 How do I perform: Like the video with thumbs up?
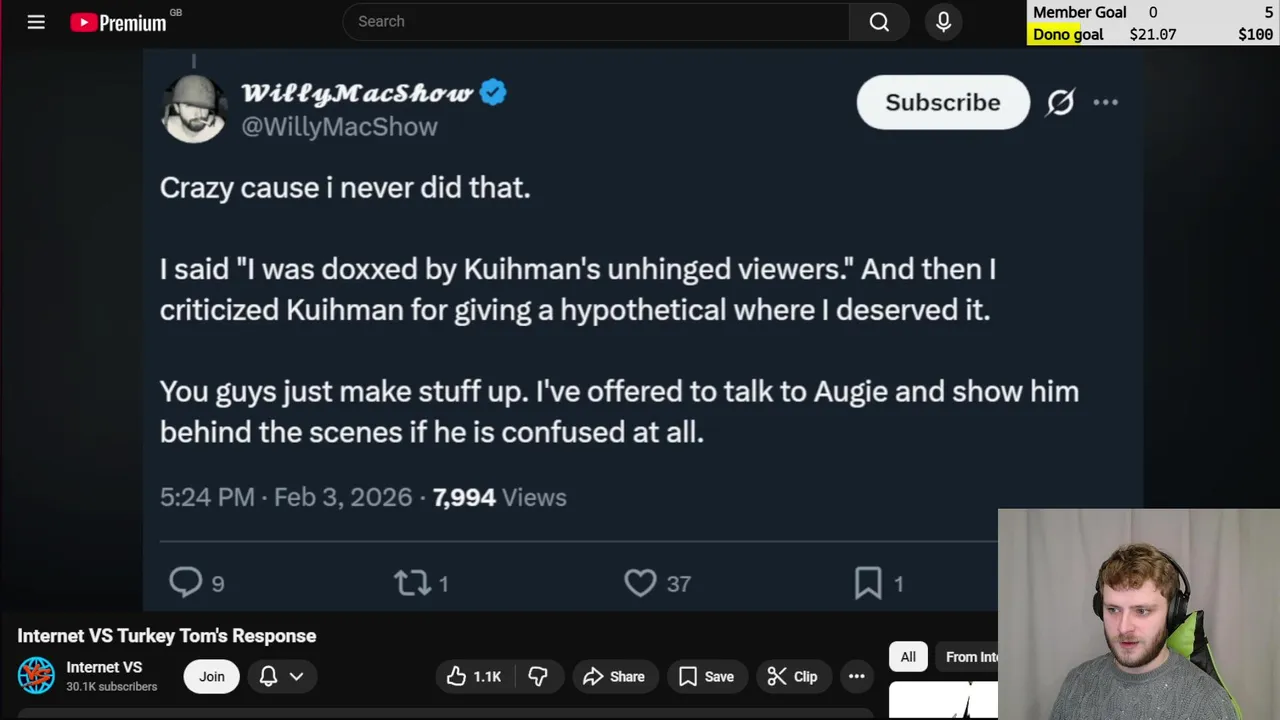pyautogui.click(x=474, y=677)
